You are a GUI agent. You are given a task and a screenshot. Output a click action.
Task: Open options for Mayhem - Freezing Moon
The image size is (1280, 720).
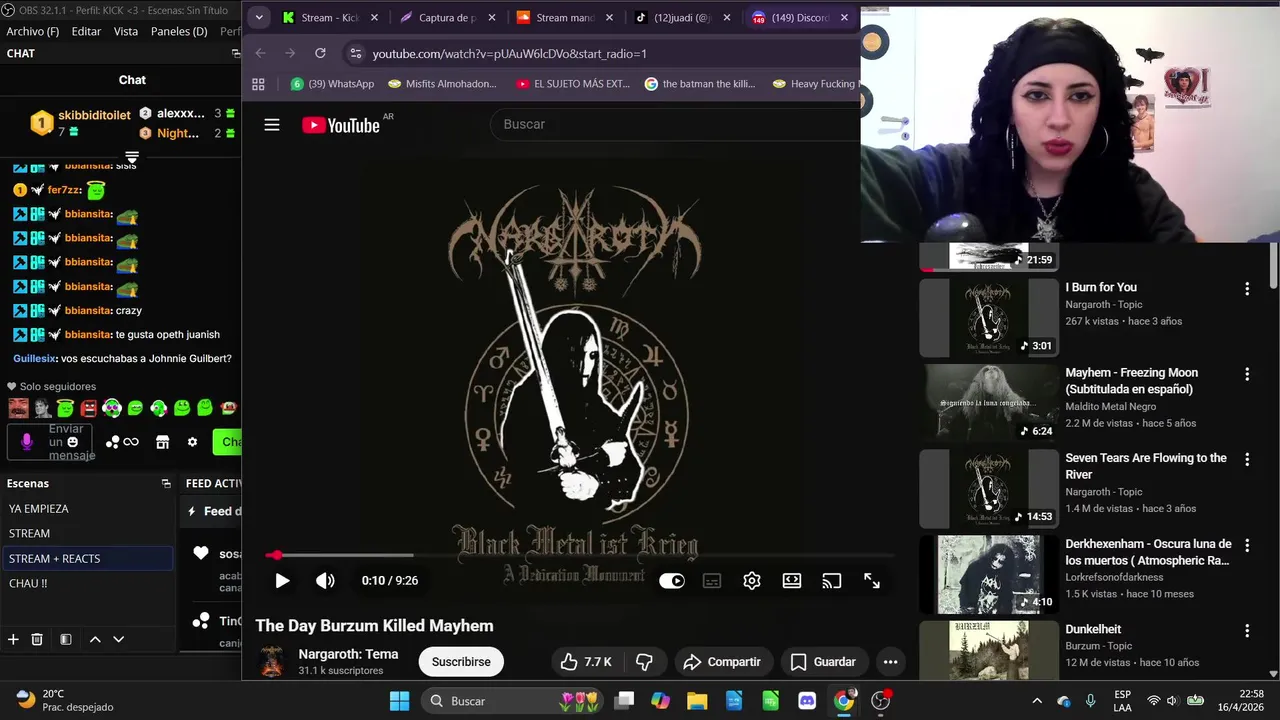pyautogui.click(x=1247, y=375)
